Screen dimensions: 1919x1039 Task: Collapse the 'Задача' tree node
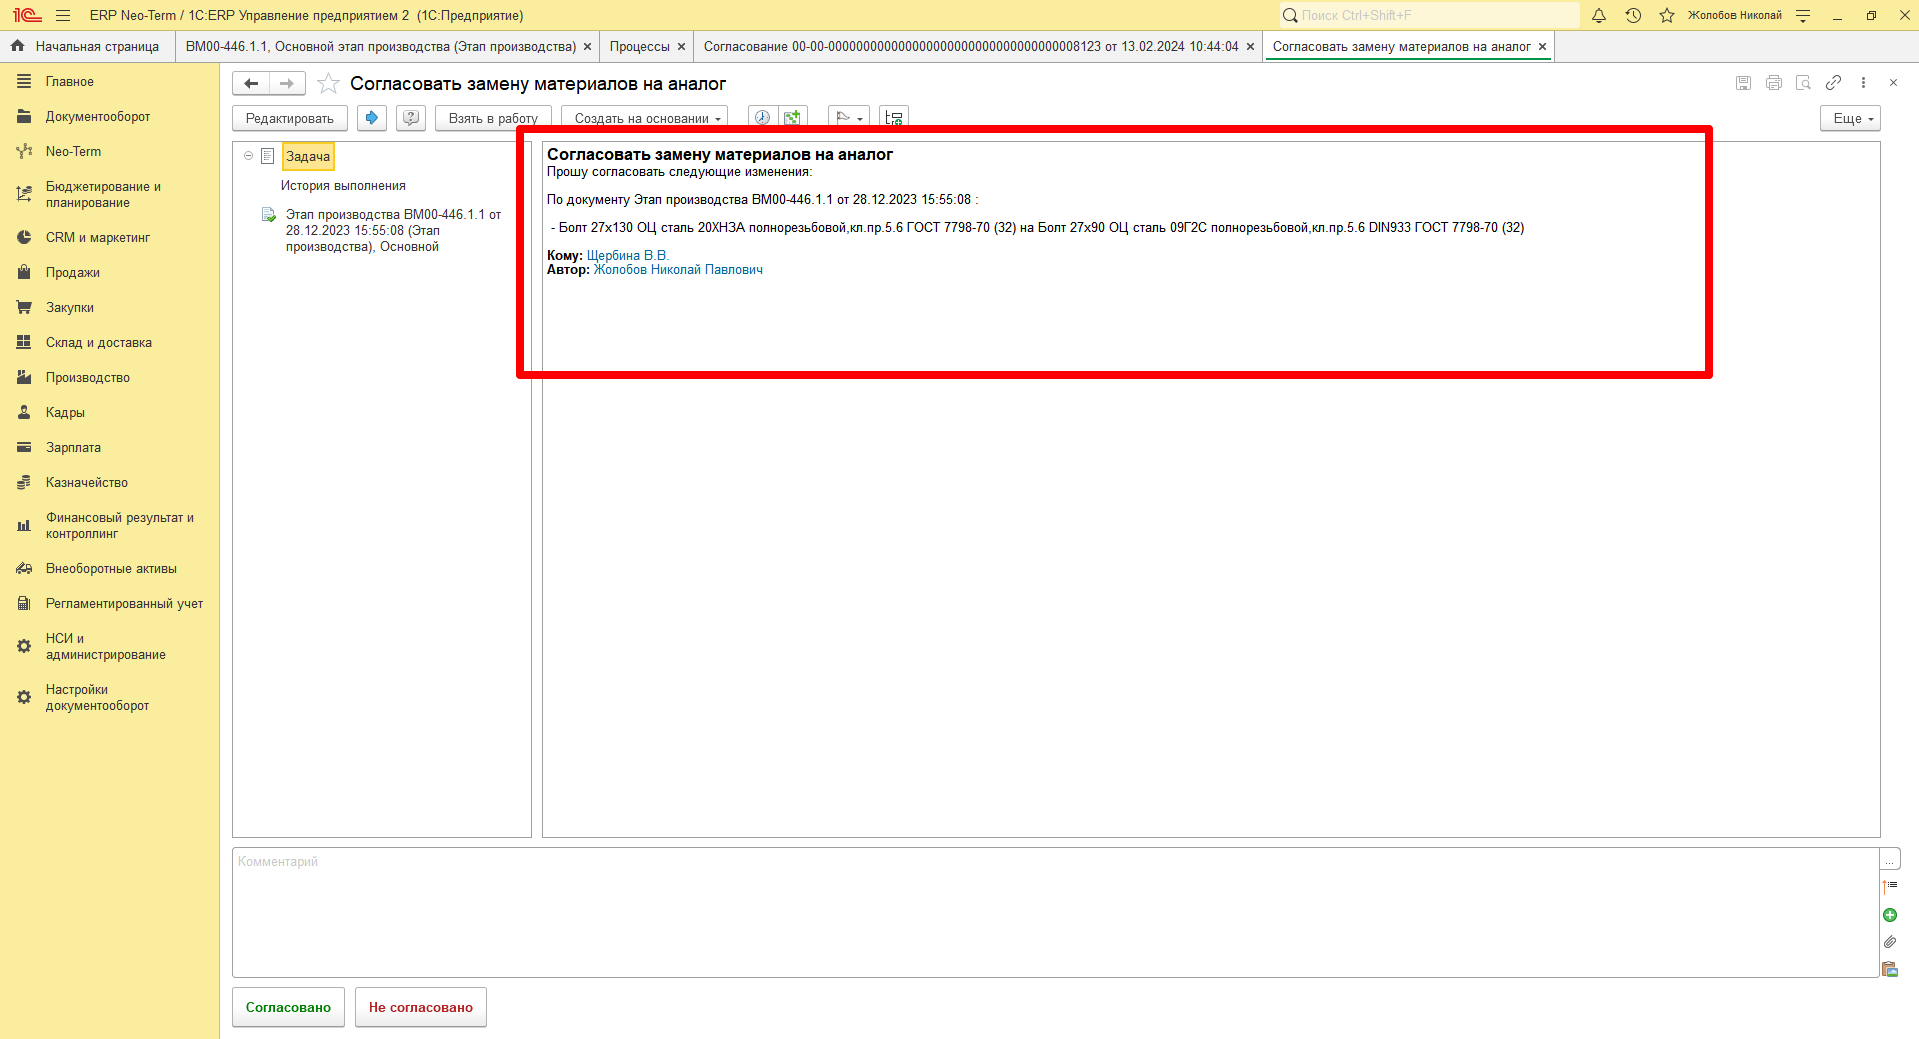point(249,156)
